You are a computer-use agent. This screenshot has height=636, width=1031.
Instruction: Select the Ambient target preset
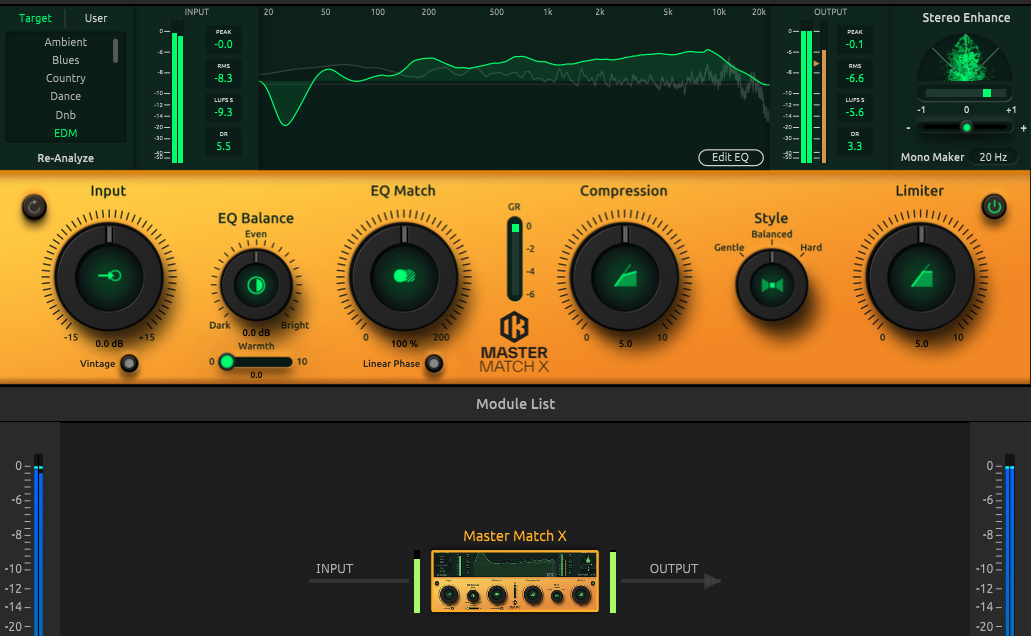click(x=66, y=42)
